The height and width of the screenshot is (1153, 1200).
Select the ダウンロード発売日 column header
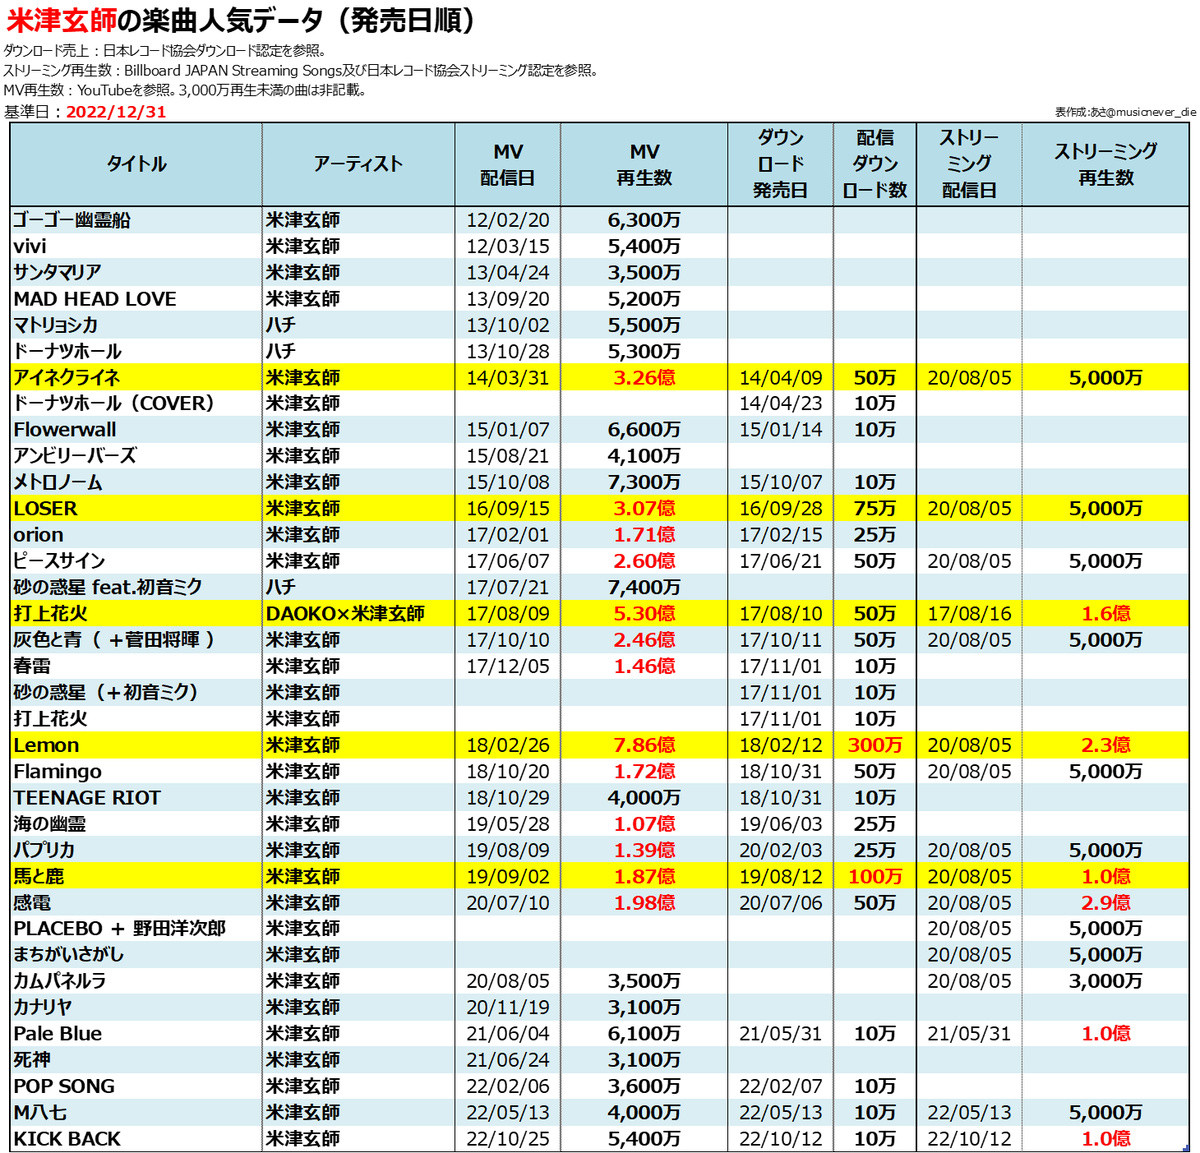(x=780, y=163)
